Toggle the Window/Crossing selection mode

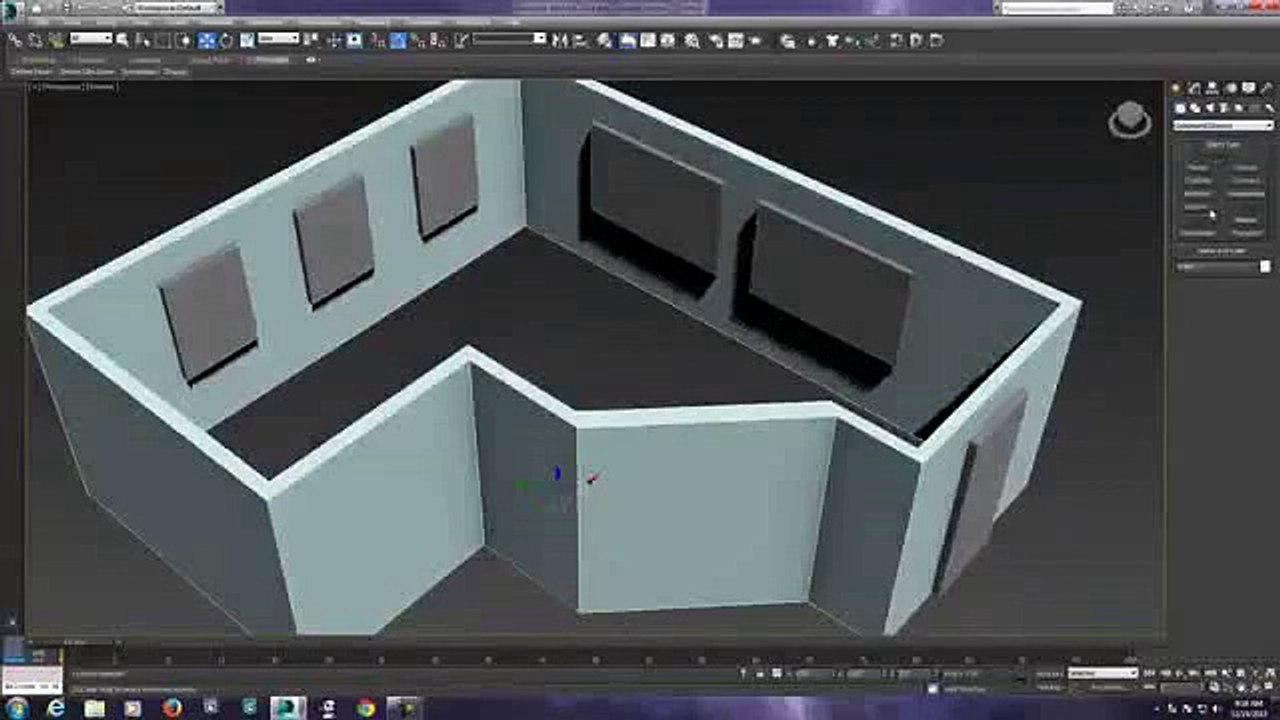pyautogui.click(x=183, y=41)
